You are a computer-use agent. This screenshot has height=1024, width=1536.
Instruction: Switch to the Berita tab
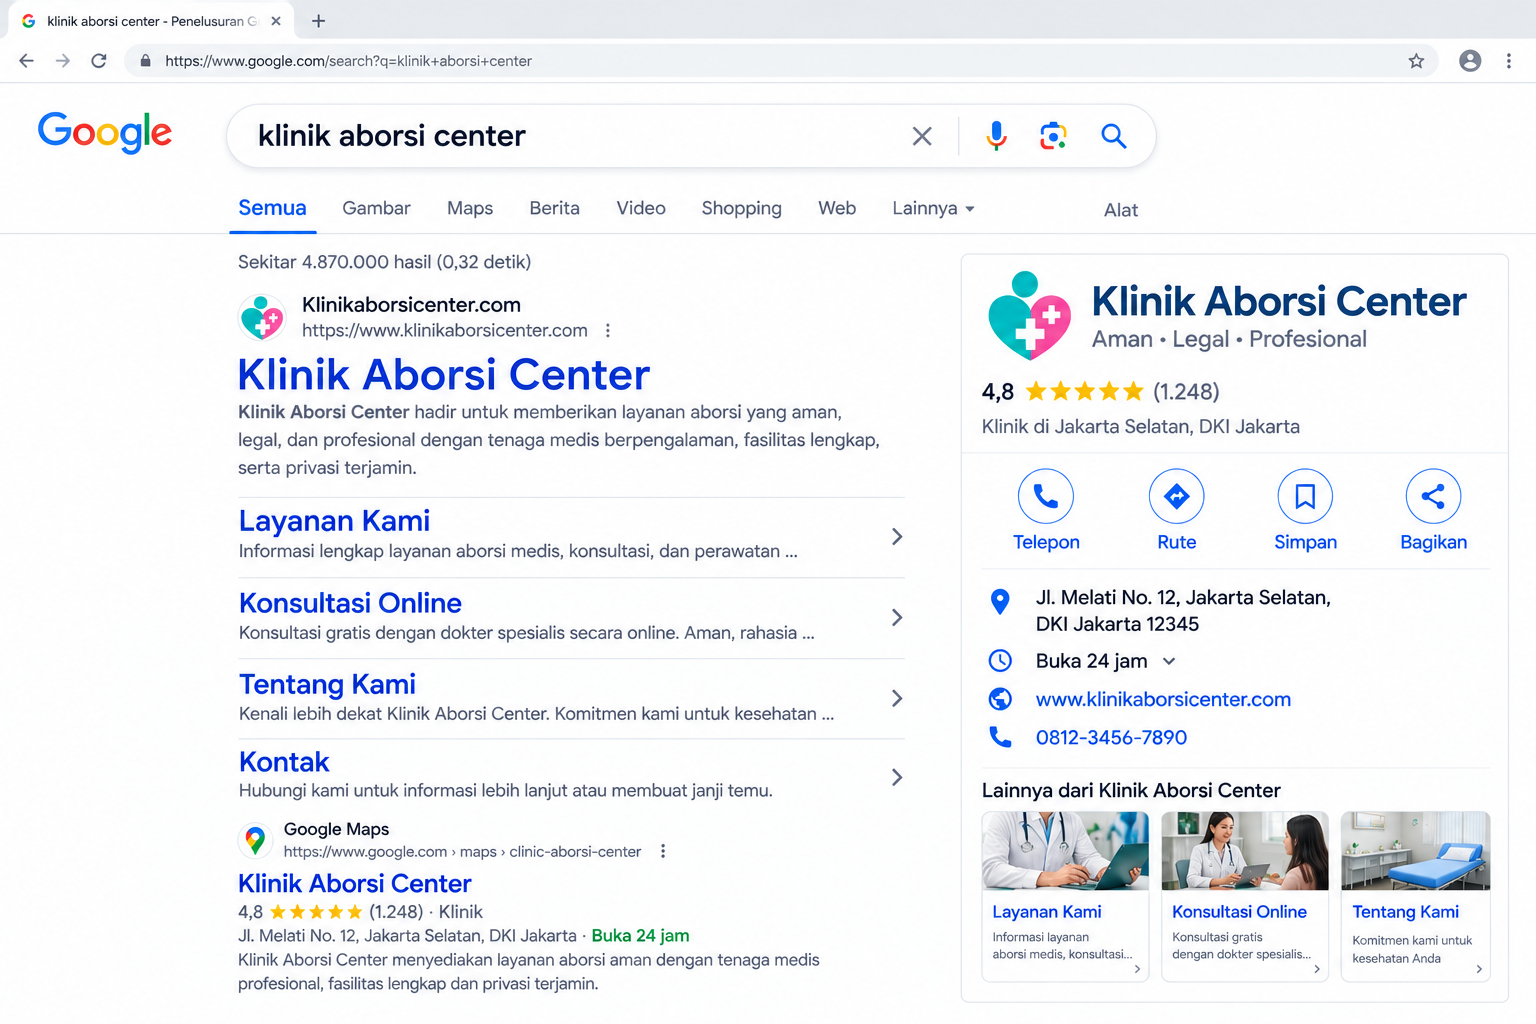554,208
